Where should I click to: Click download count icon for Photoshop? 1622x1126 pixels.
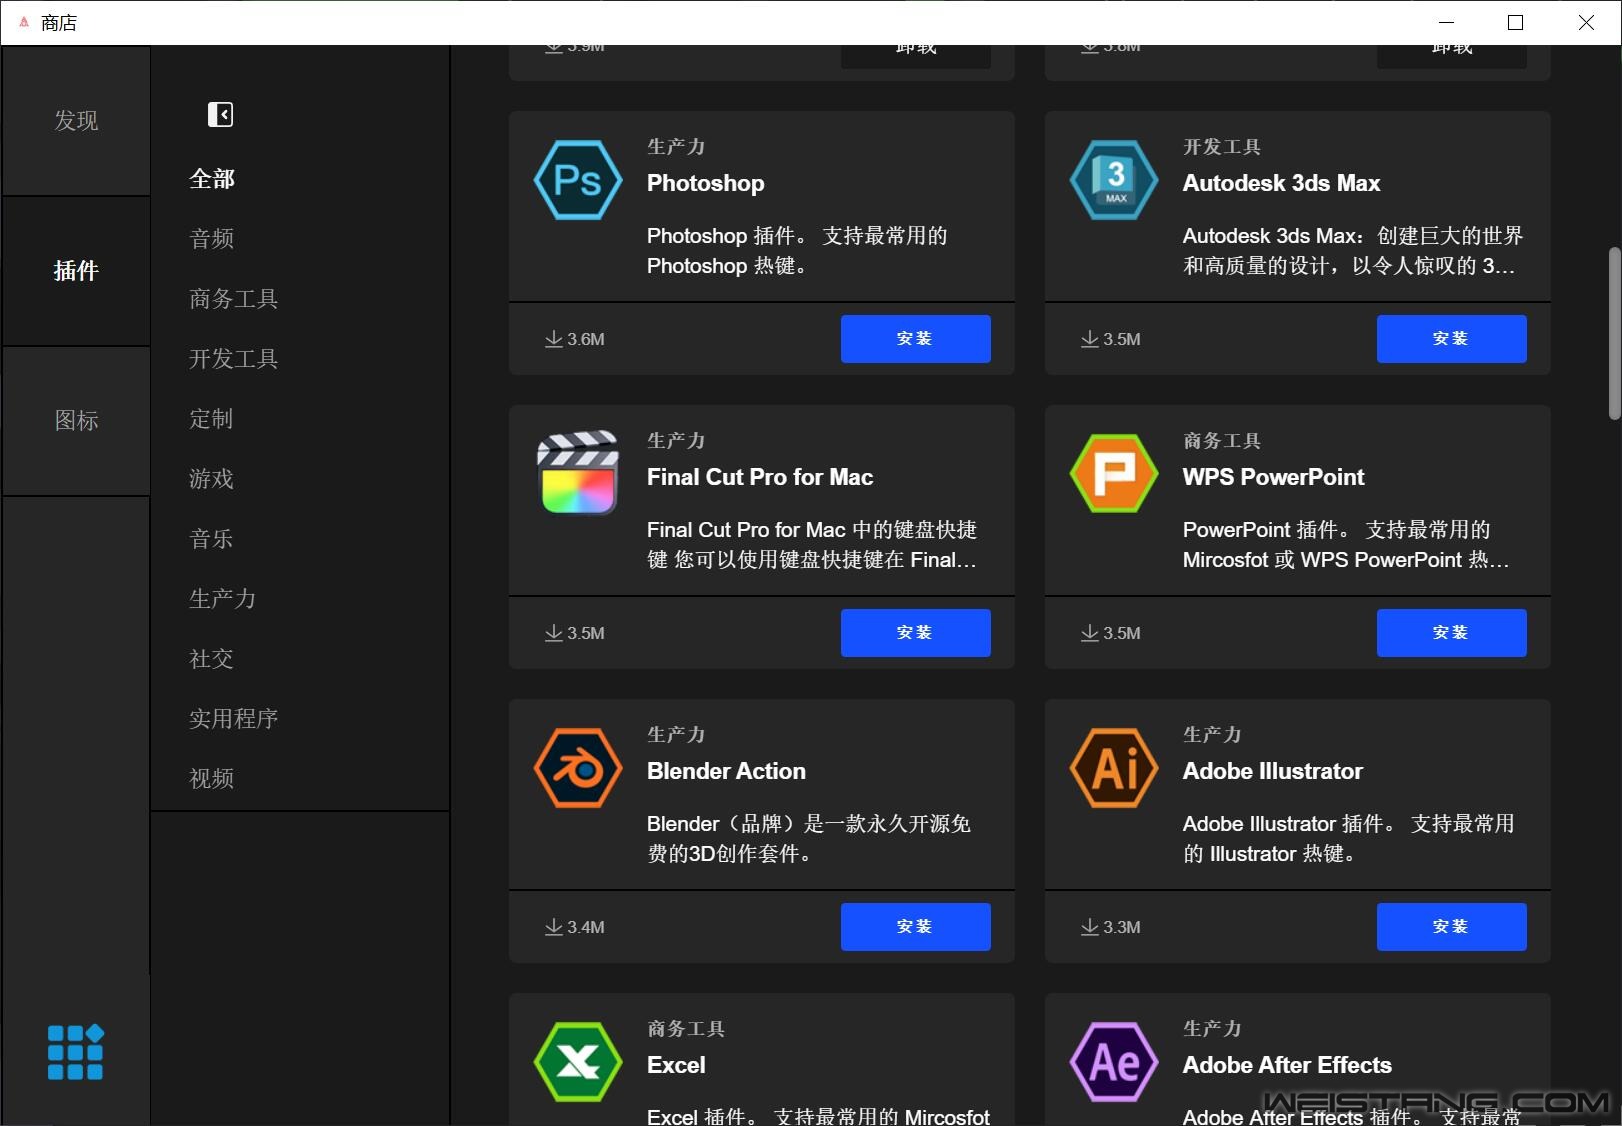coord(554,339)
